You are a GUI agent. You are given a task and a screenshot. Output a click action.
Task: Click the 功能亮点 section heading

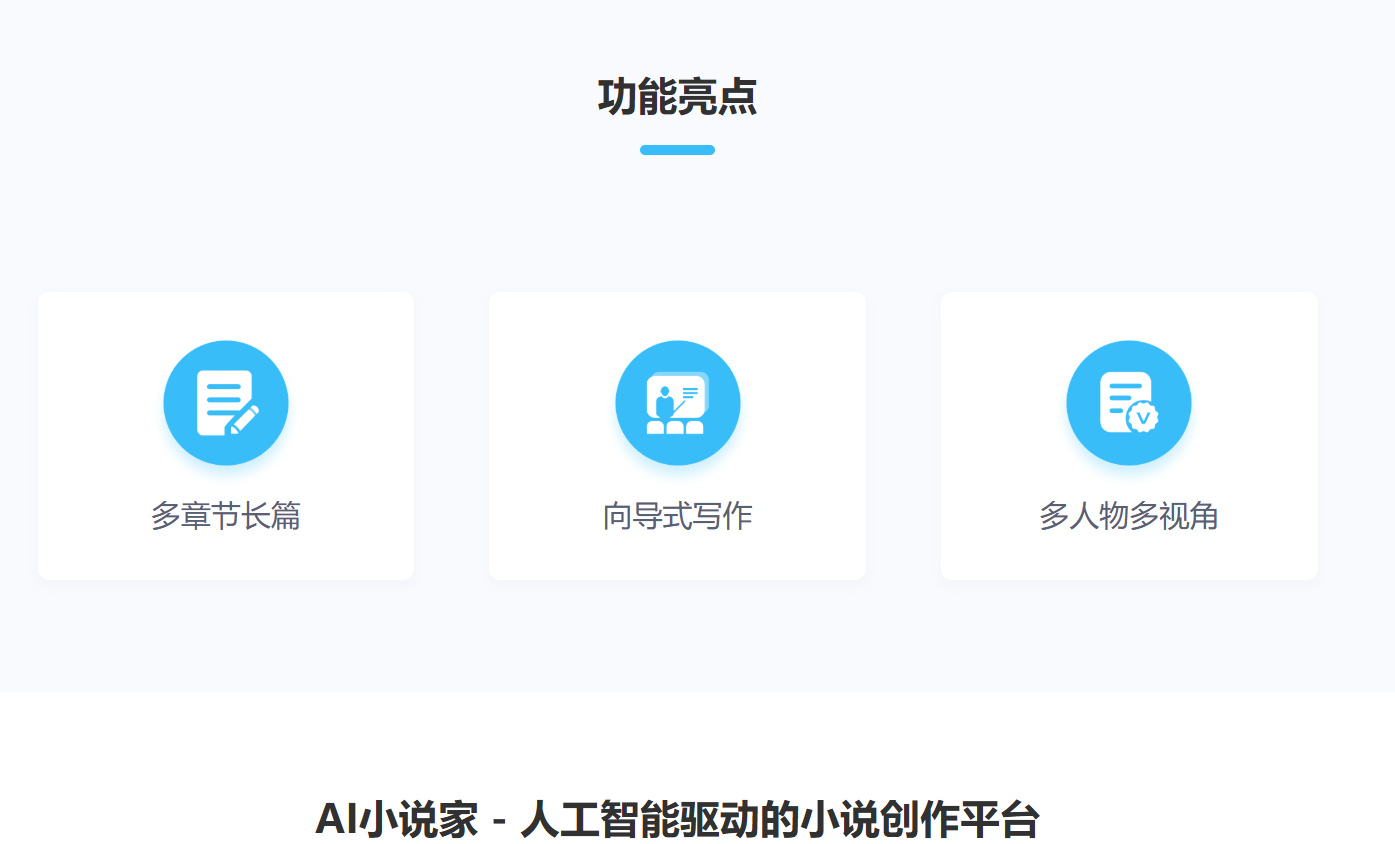(x=677, y=97)
